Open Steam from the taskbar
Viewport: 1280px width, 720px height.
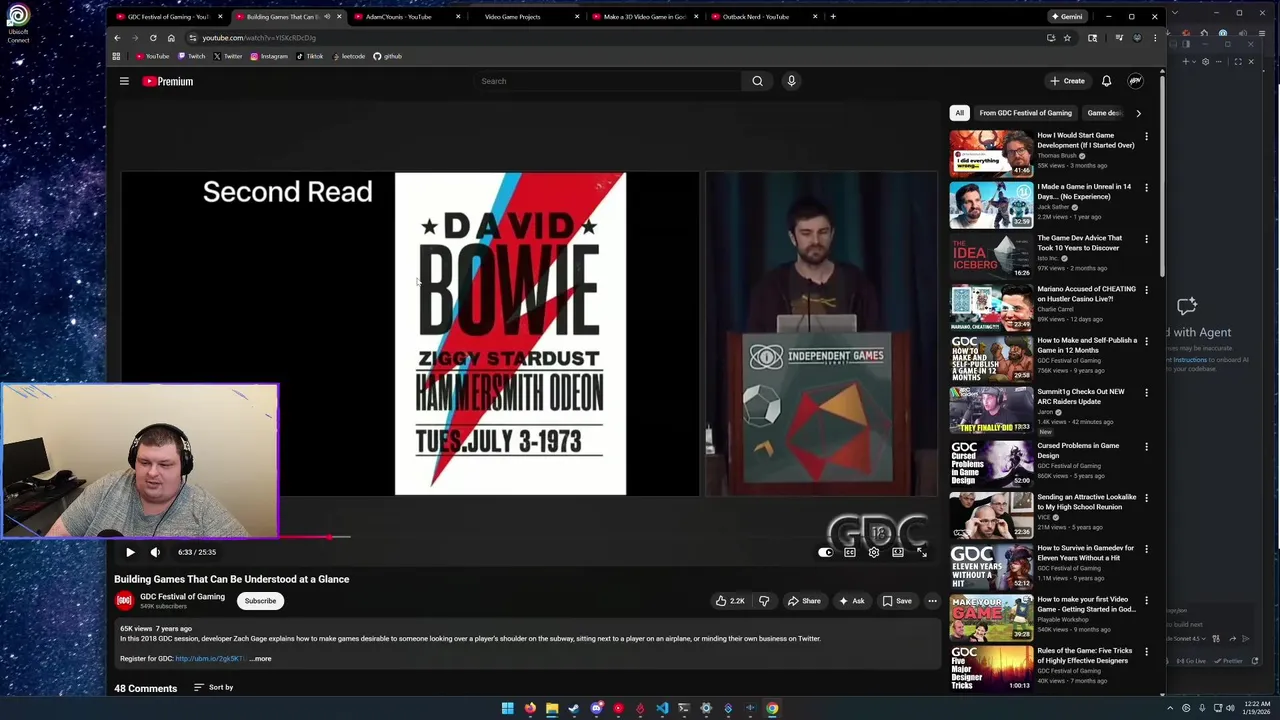point(574,708)
